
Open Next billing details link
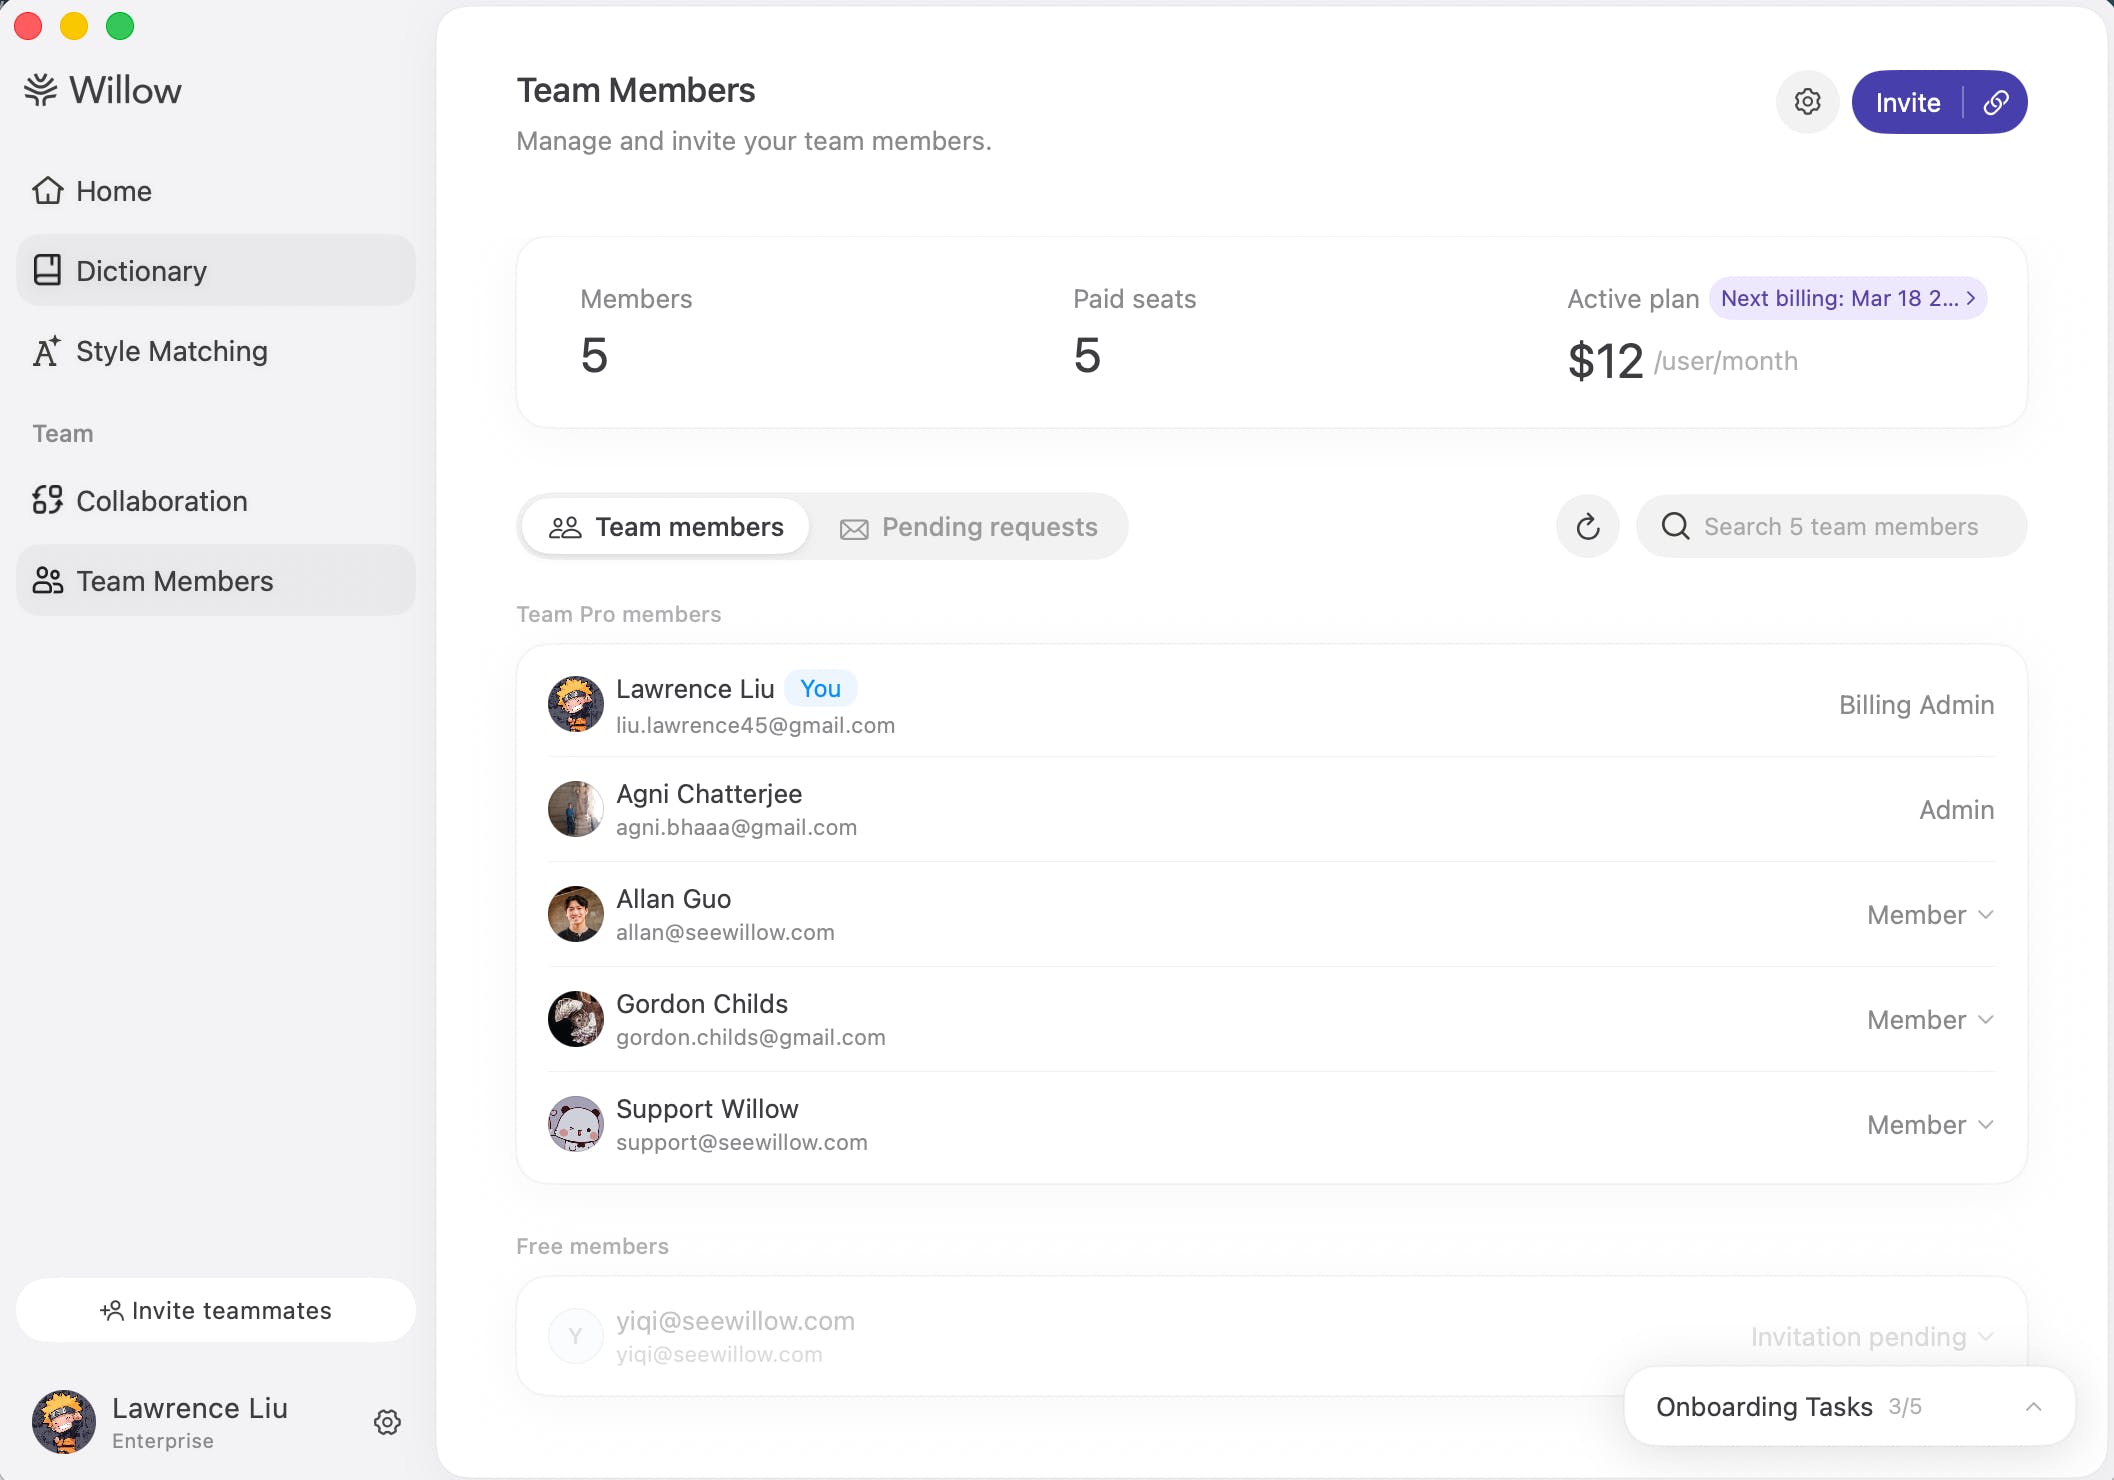click(1847, 298)
